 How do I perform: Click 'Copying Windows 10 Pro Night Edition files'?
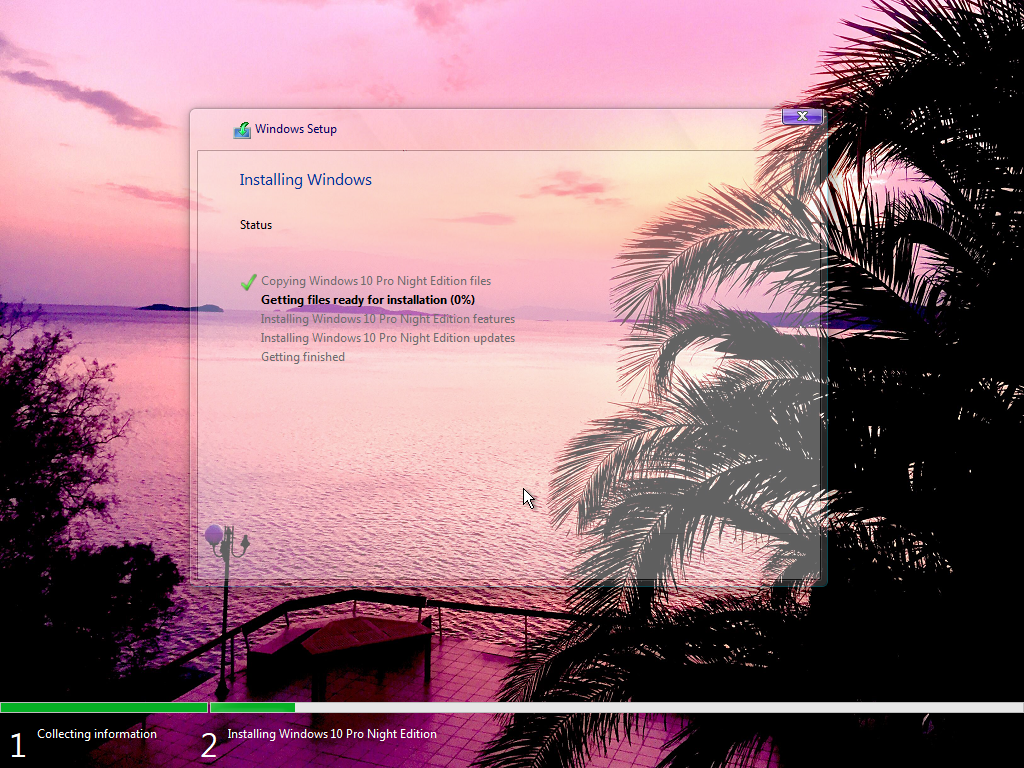pos(376,281)
